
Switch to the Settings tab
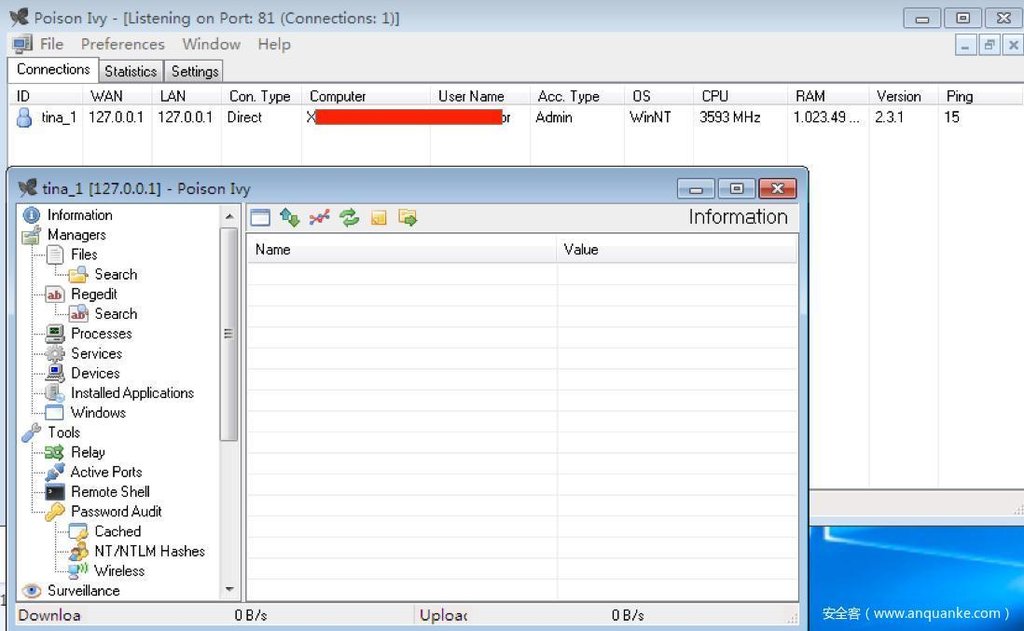tap(195, 71)
